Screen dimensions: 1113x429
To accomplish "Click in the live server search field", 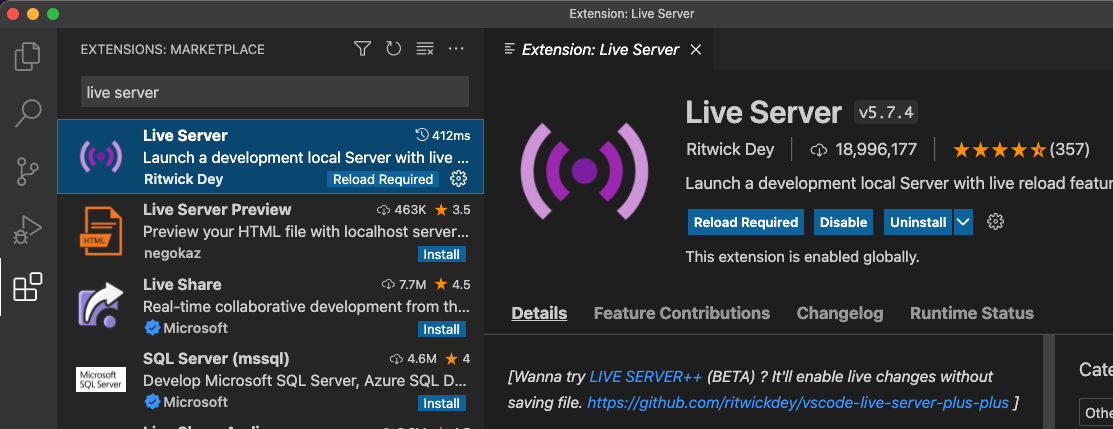I will click(x=275, y=92).
